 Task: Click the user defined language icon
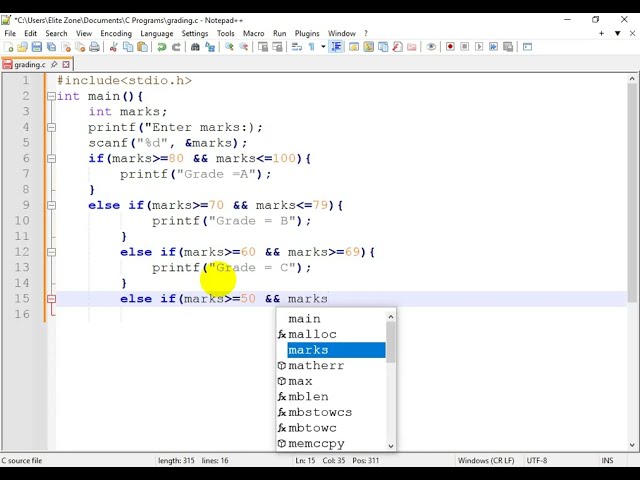[353, 47]
